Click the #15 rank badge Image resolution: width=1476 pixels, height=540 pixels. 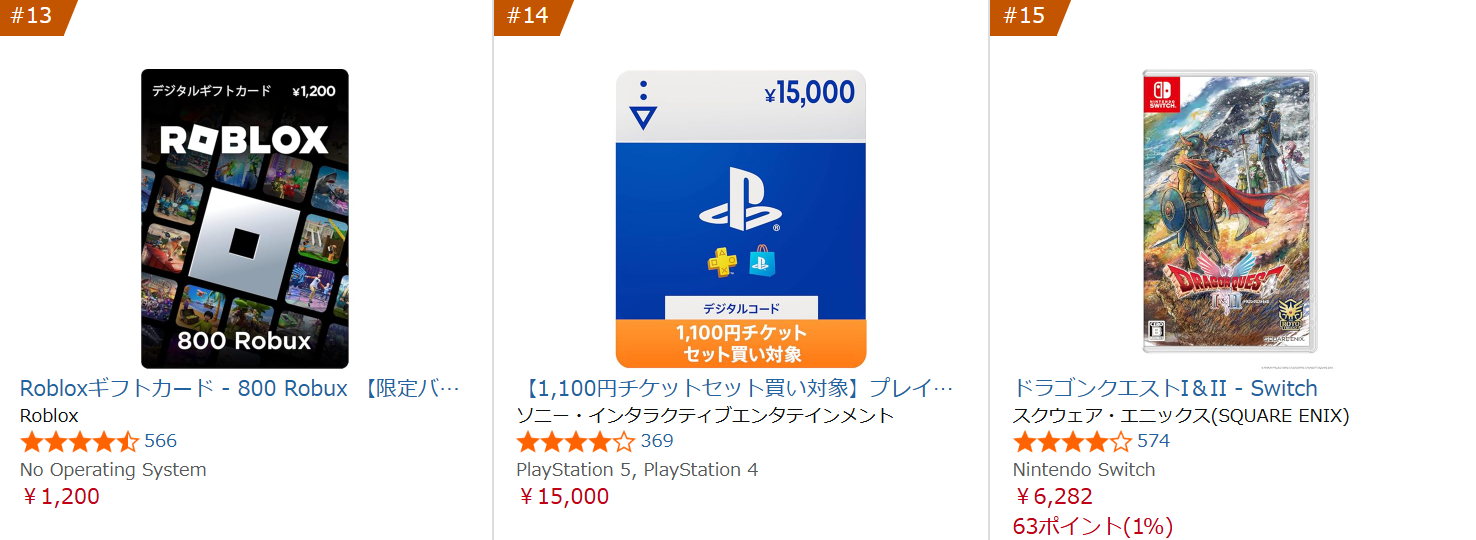(1024, 16)
